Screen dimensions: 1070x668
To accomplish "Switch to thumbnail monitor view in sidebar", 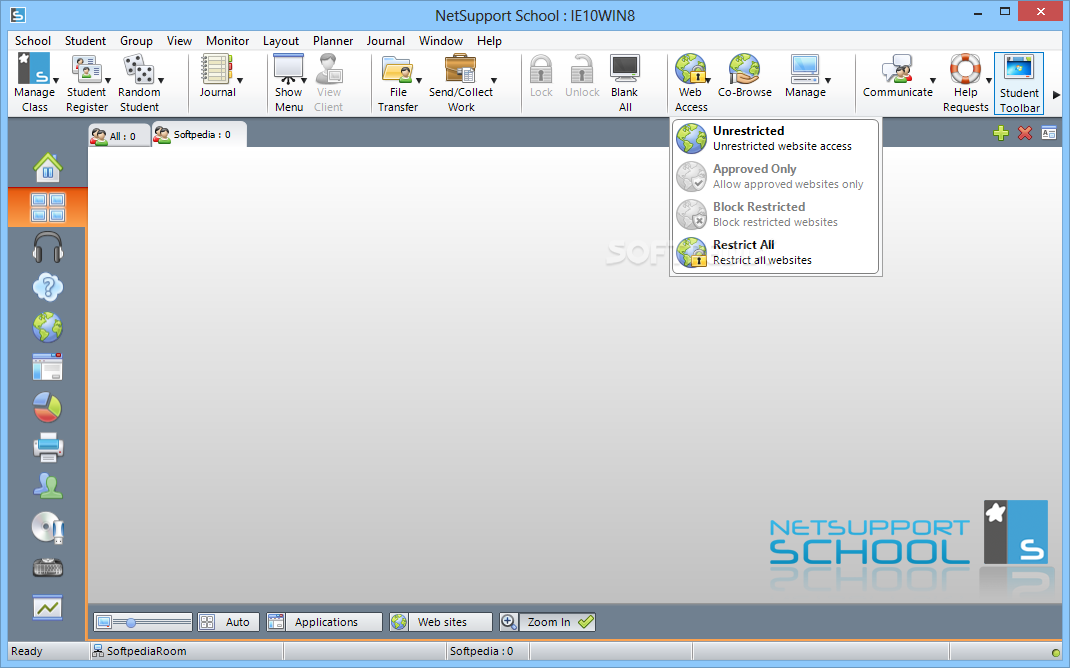I will [48, 207].
